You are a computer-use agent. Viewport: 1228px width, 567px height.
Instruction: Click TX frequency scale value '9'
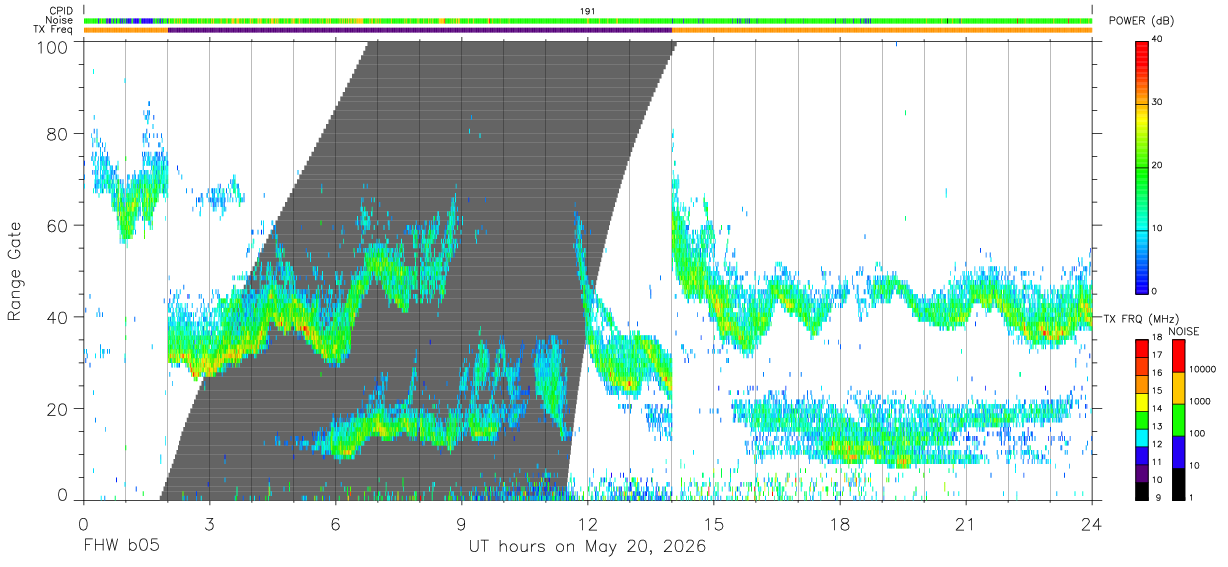click(x=1159, y=500)
